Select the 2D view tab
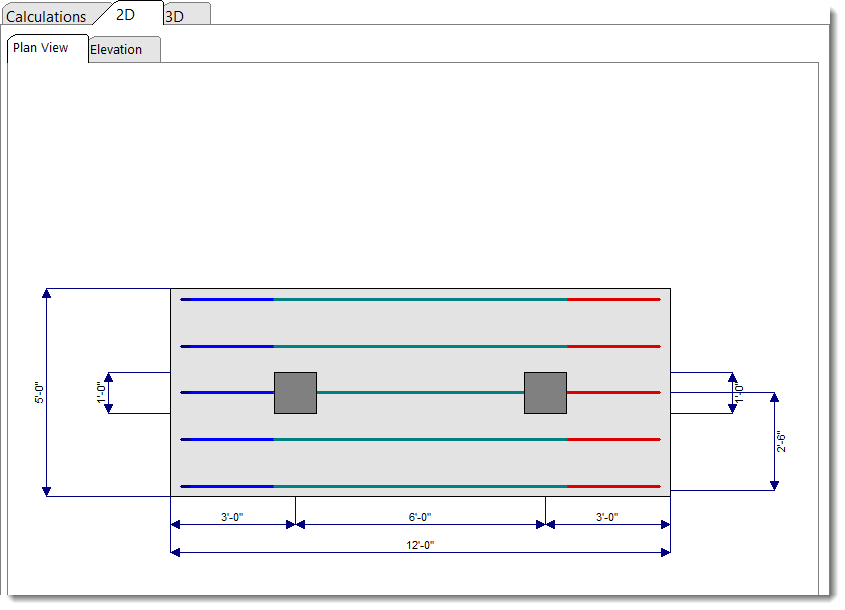This screenshot has height=610, width=845. 126,15
